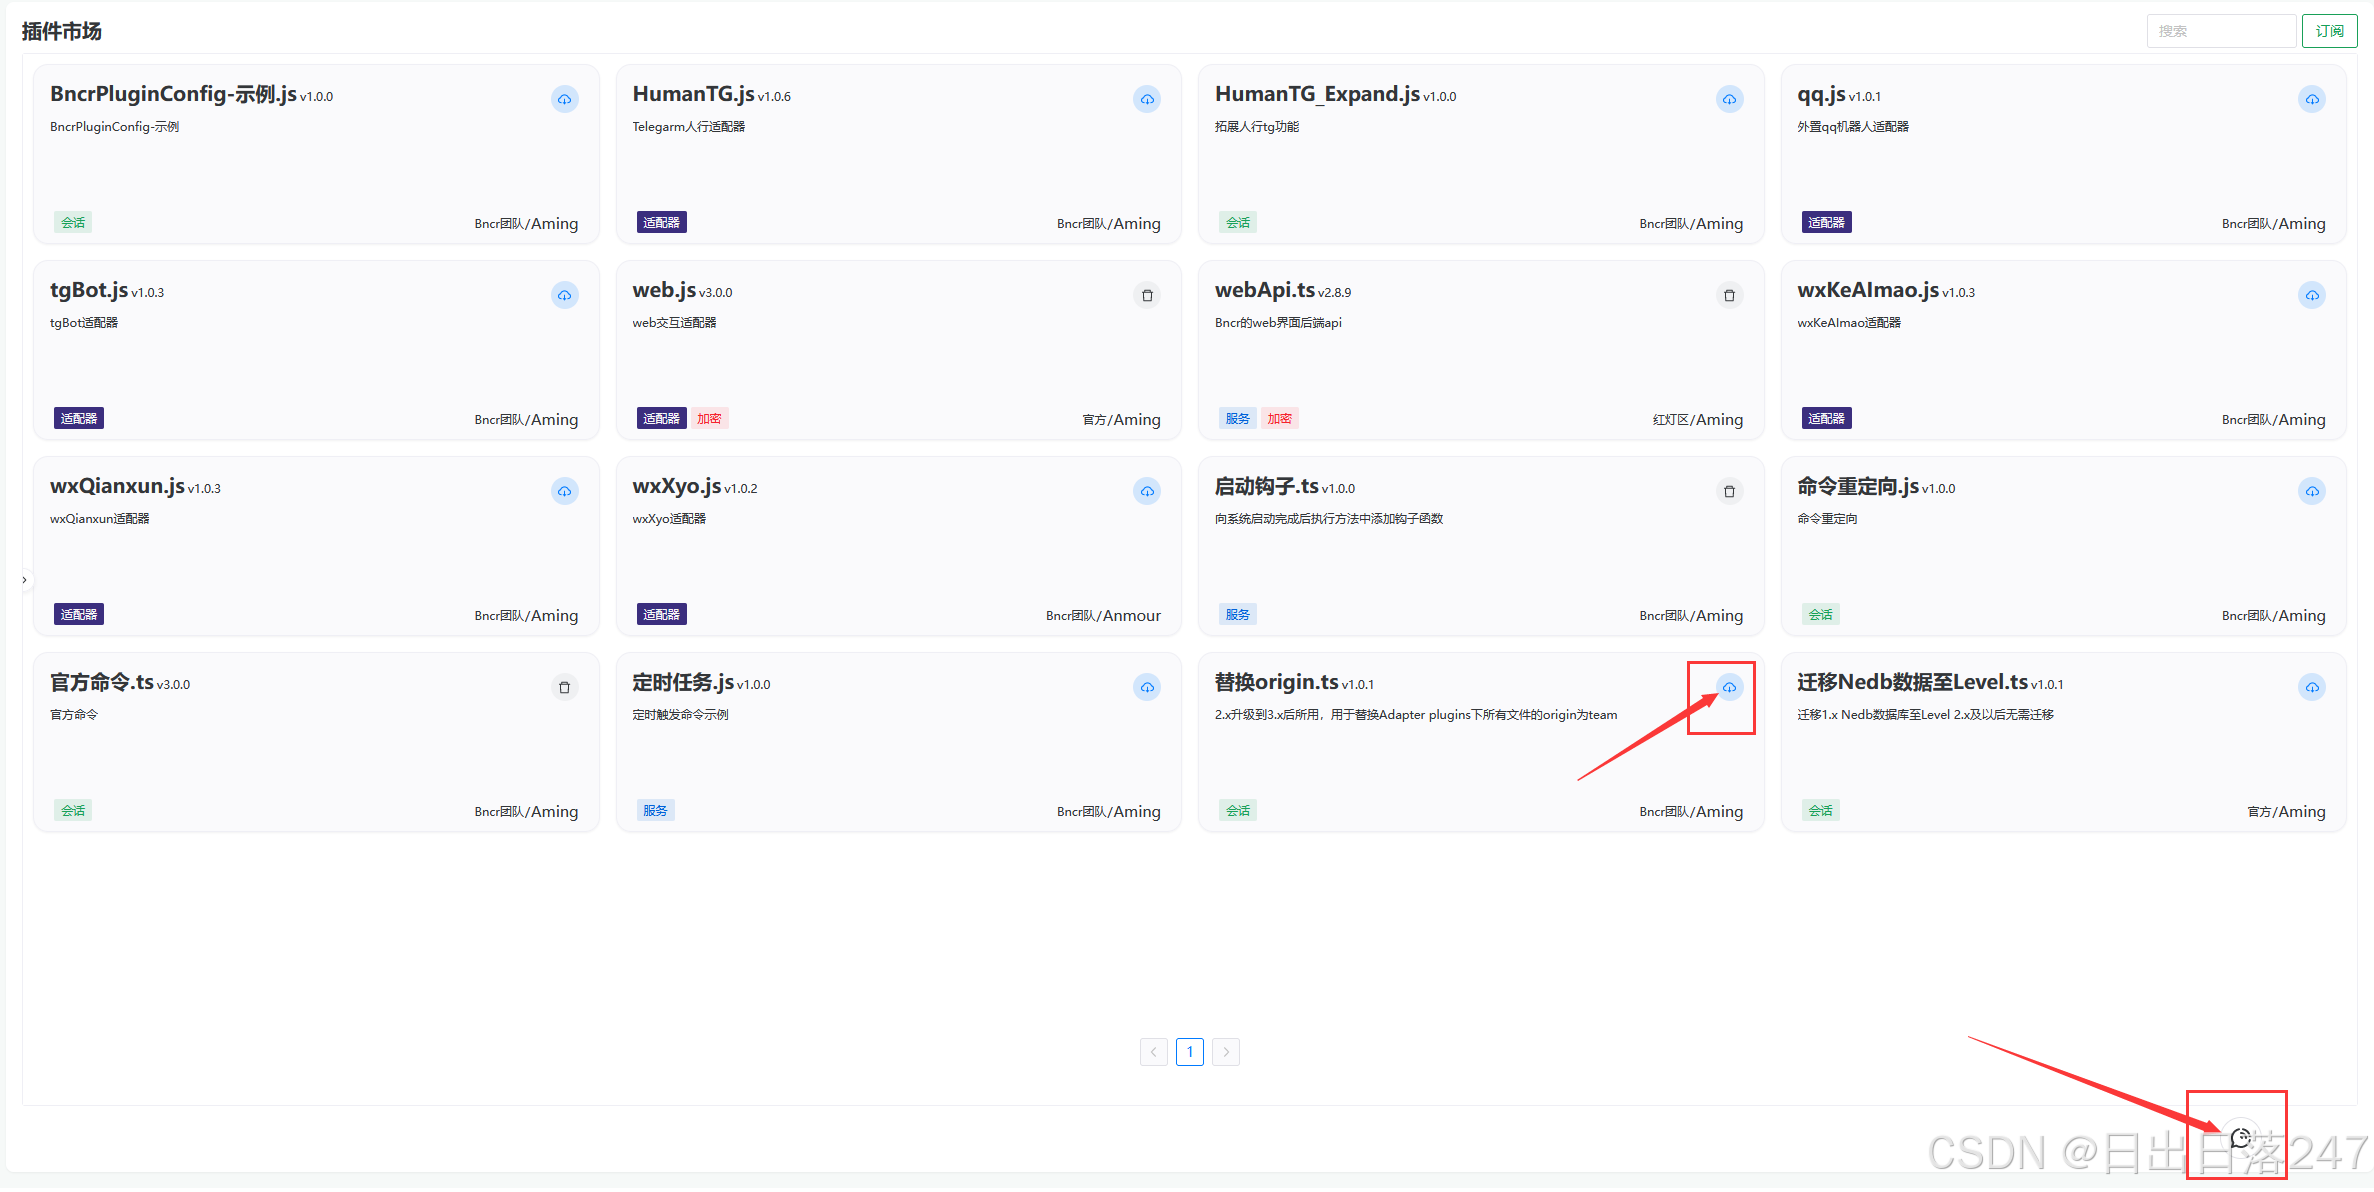The height and width of the screenshot is (1192, 2374).
Task: Click the qq.js cloud download icon
Action: tap(2311, 99)
